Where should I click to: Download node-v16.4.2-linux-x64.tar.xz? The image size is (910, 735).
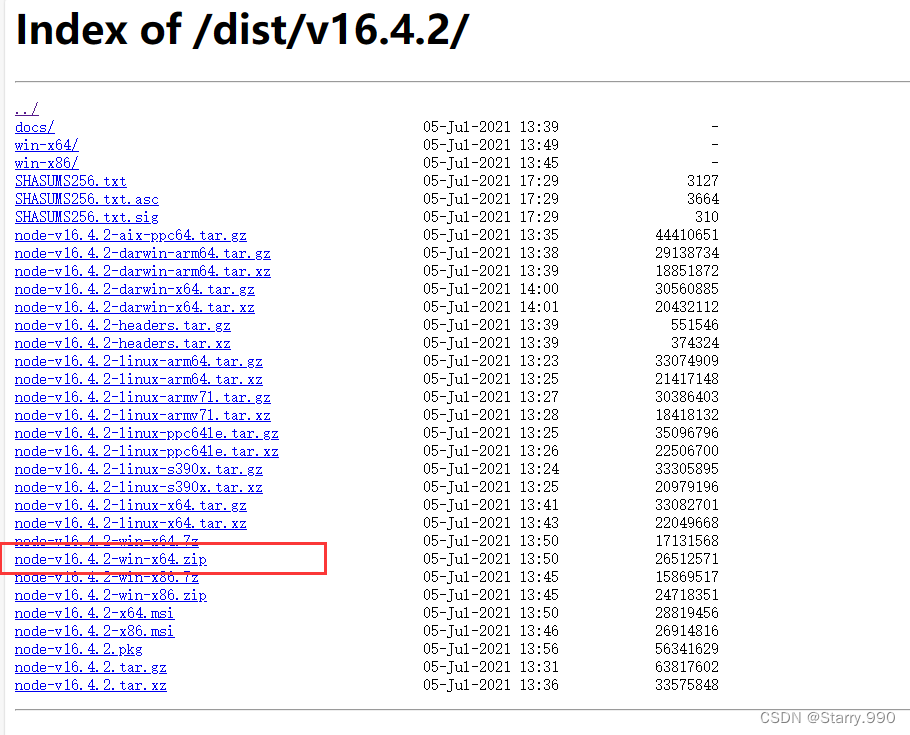tap(131, 523)
